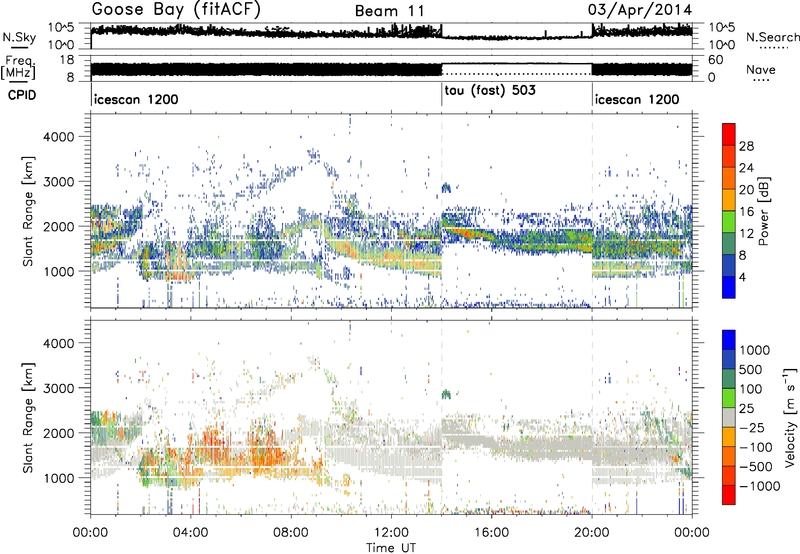This screenshot has width=800, height=554.
Task: Click the 'N.Sky' legend label
Action: coord(19,38)
